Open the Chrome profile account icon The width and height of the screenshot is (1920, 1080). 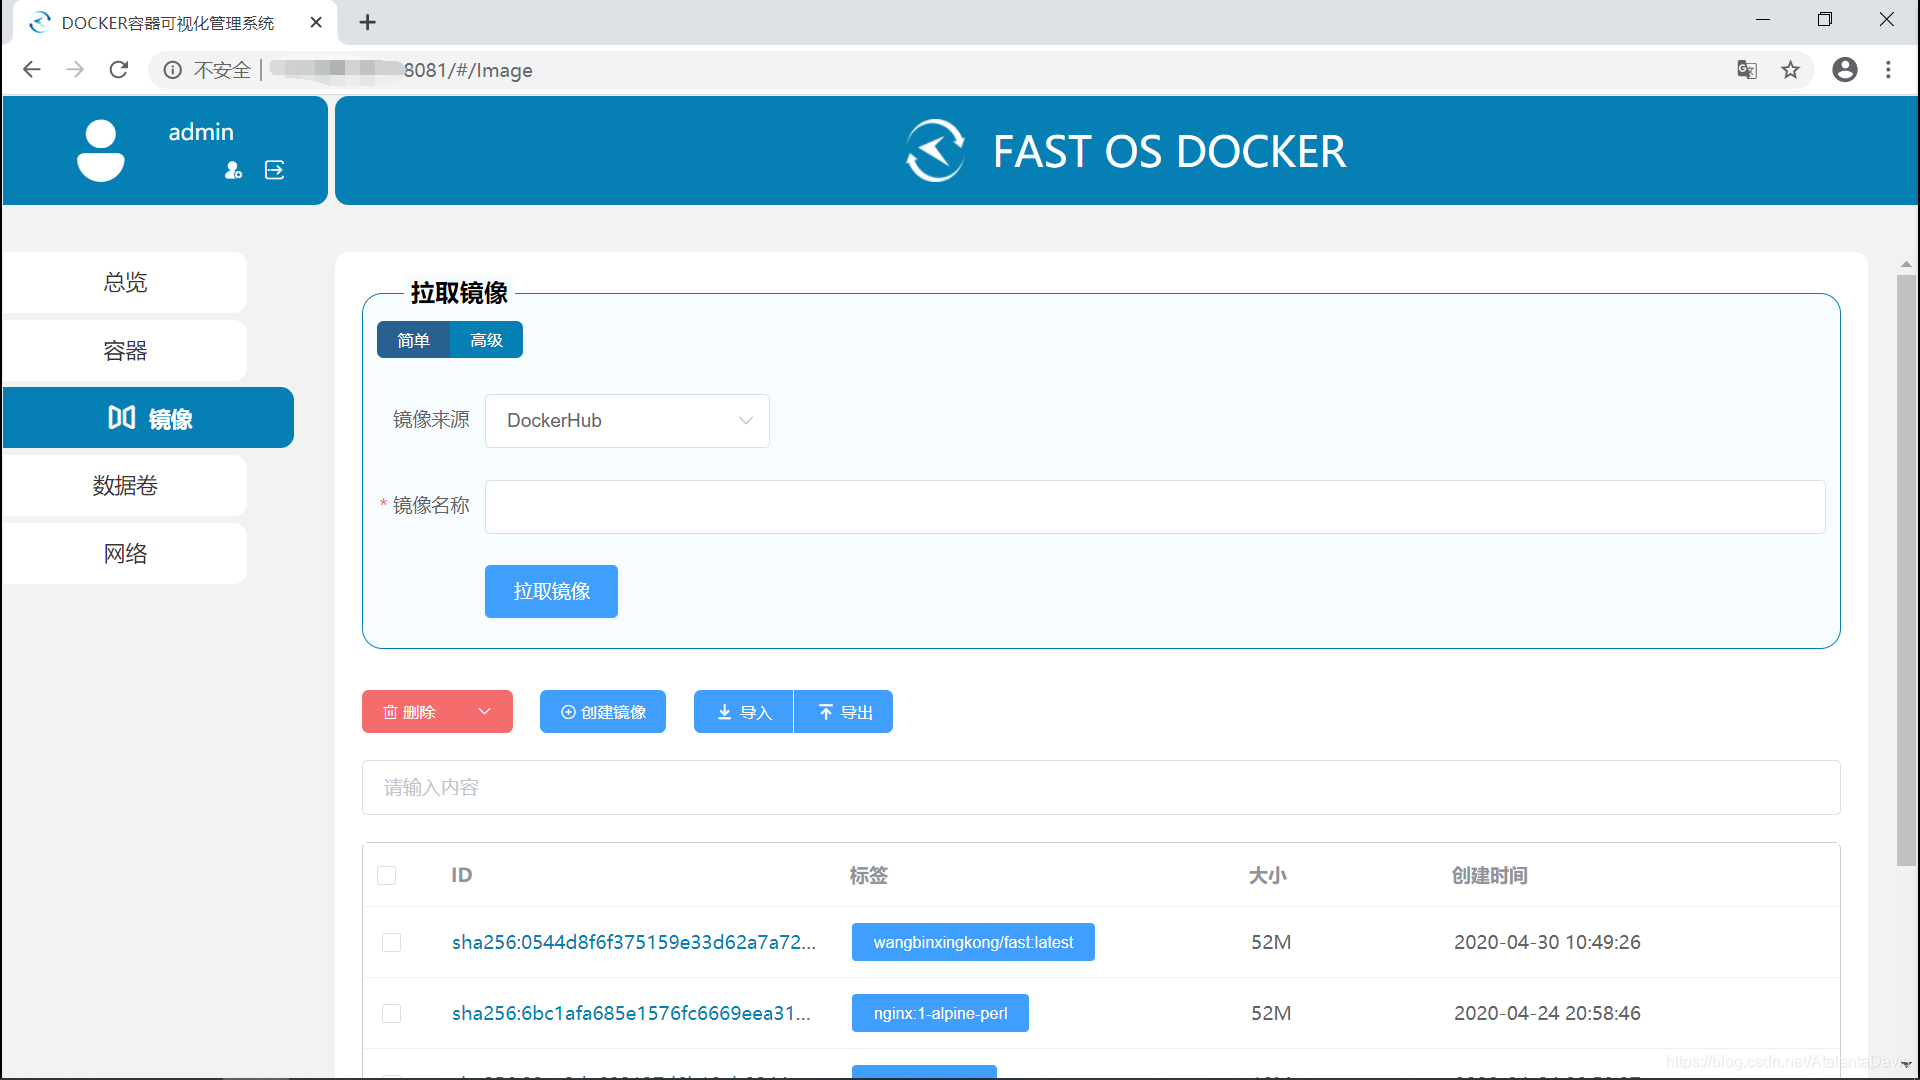[1845, 70]
